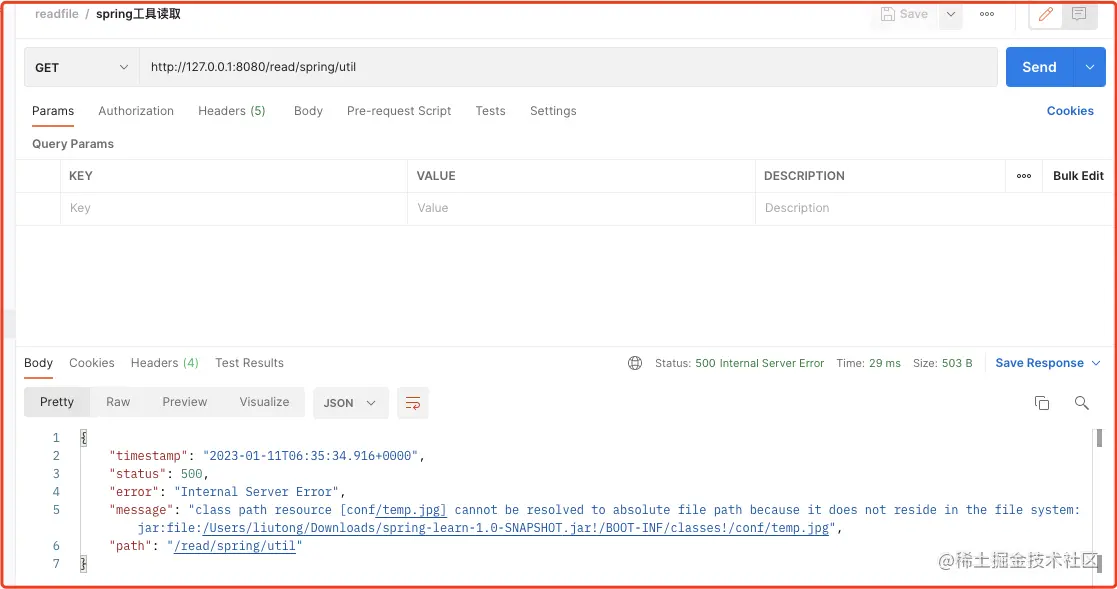Click the pencil edit icon
This screenshot has height=589, width=1117.
1046,14
